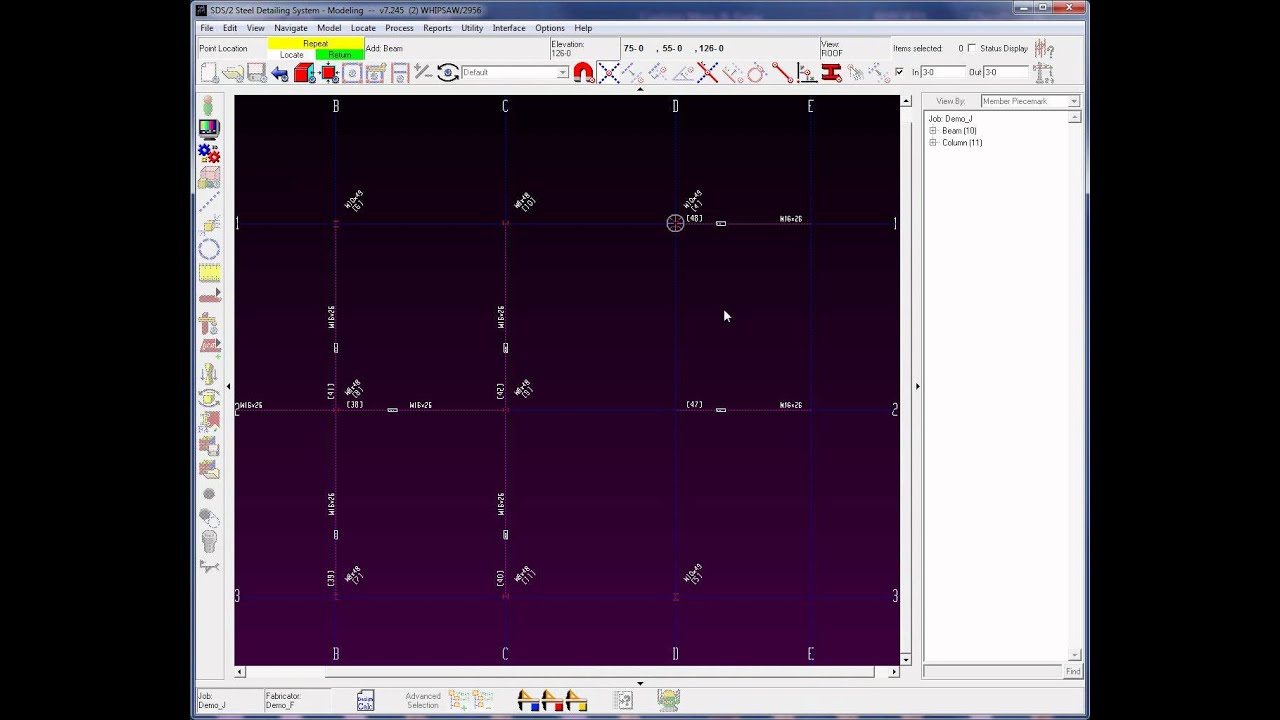Click the W16x26 label at grid line 1

coord(791,219)
